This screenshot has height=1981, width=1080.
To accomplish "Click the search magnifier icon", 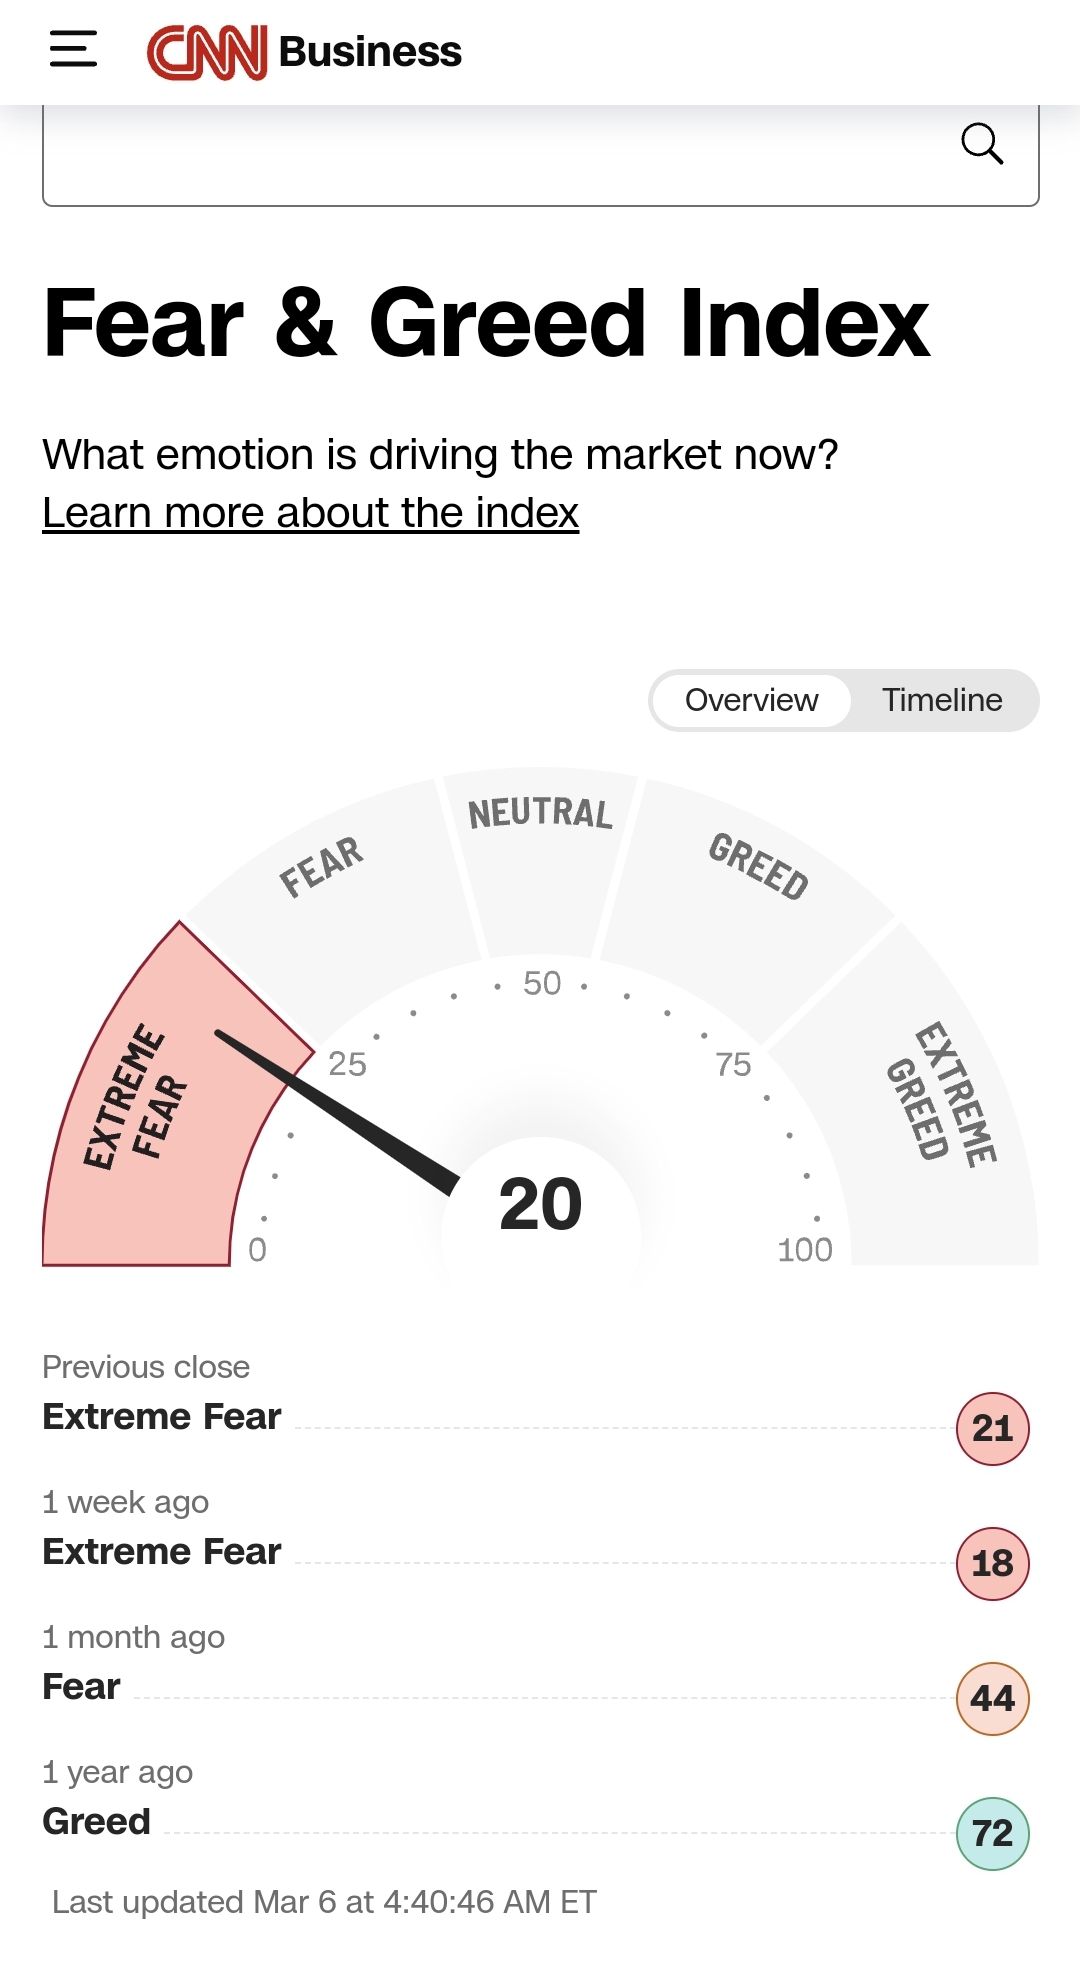I will pos(981,144).
